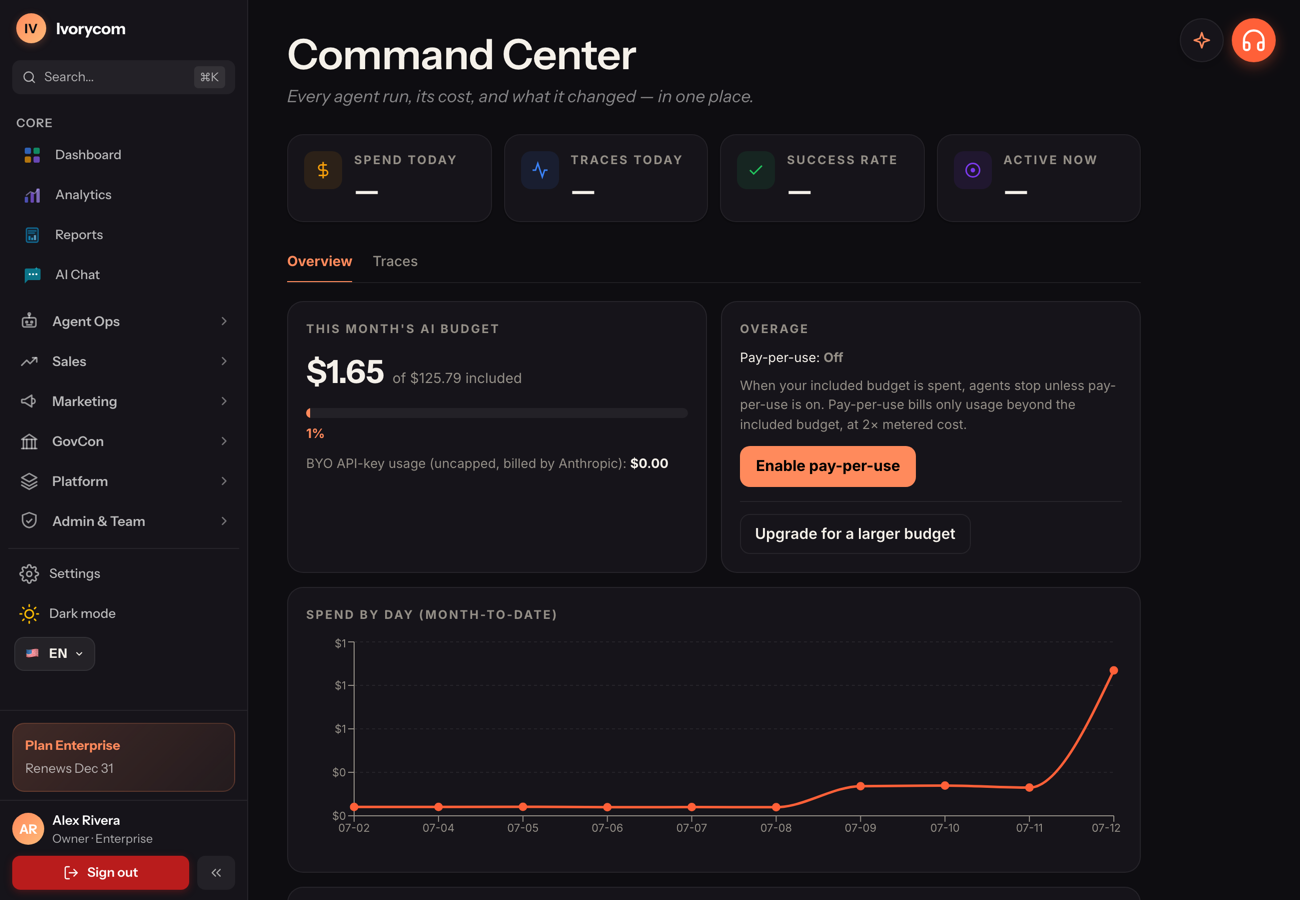Open the Dashboard grid icon
The height and width of the screenshot is (900, 1300).
pyautogui.click(x=32, y=155)
